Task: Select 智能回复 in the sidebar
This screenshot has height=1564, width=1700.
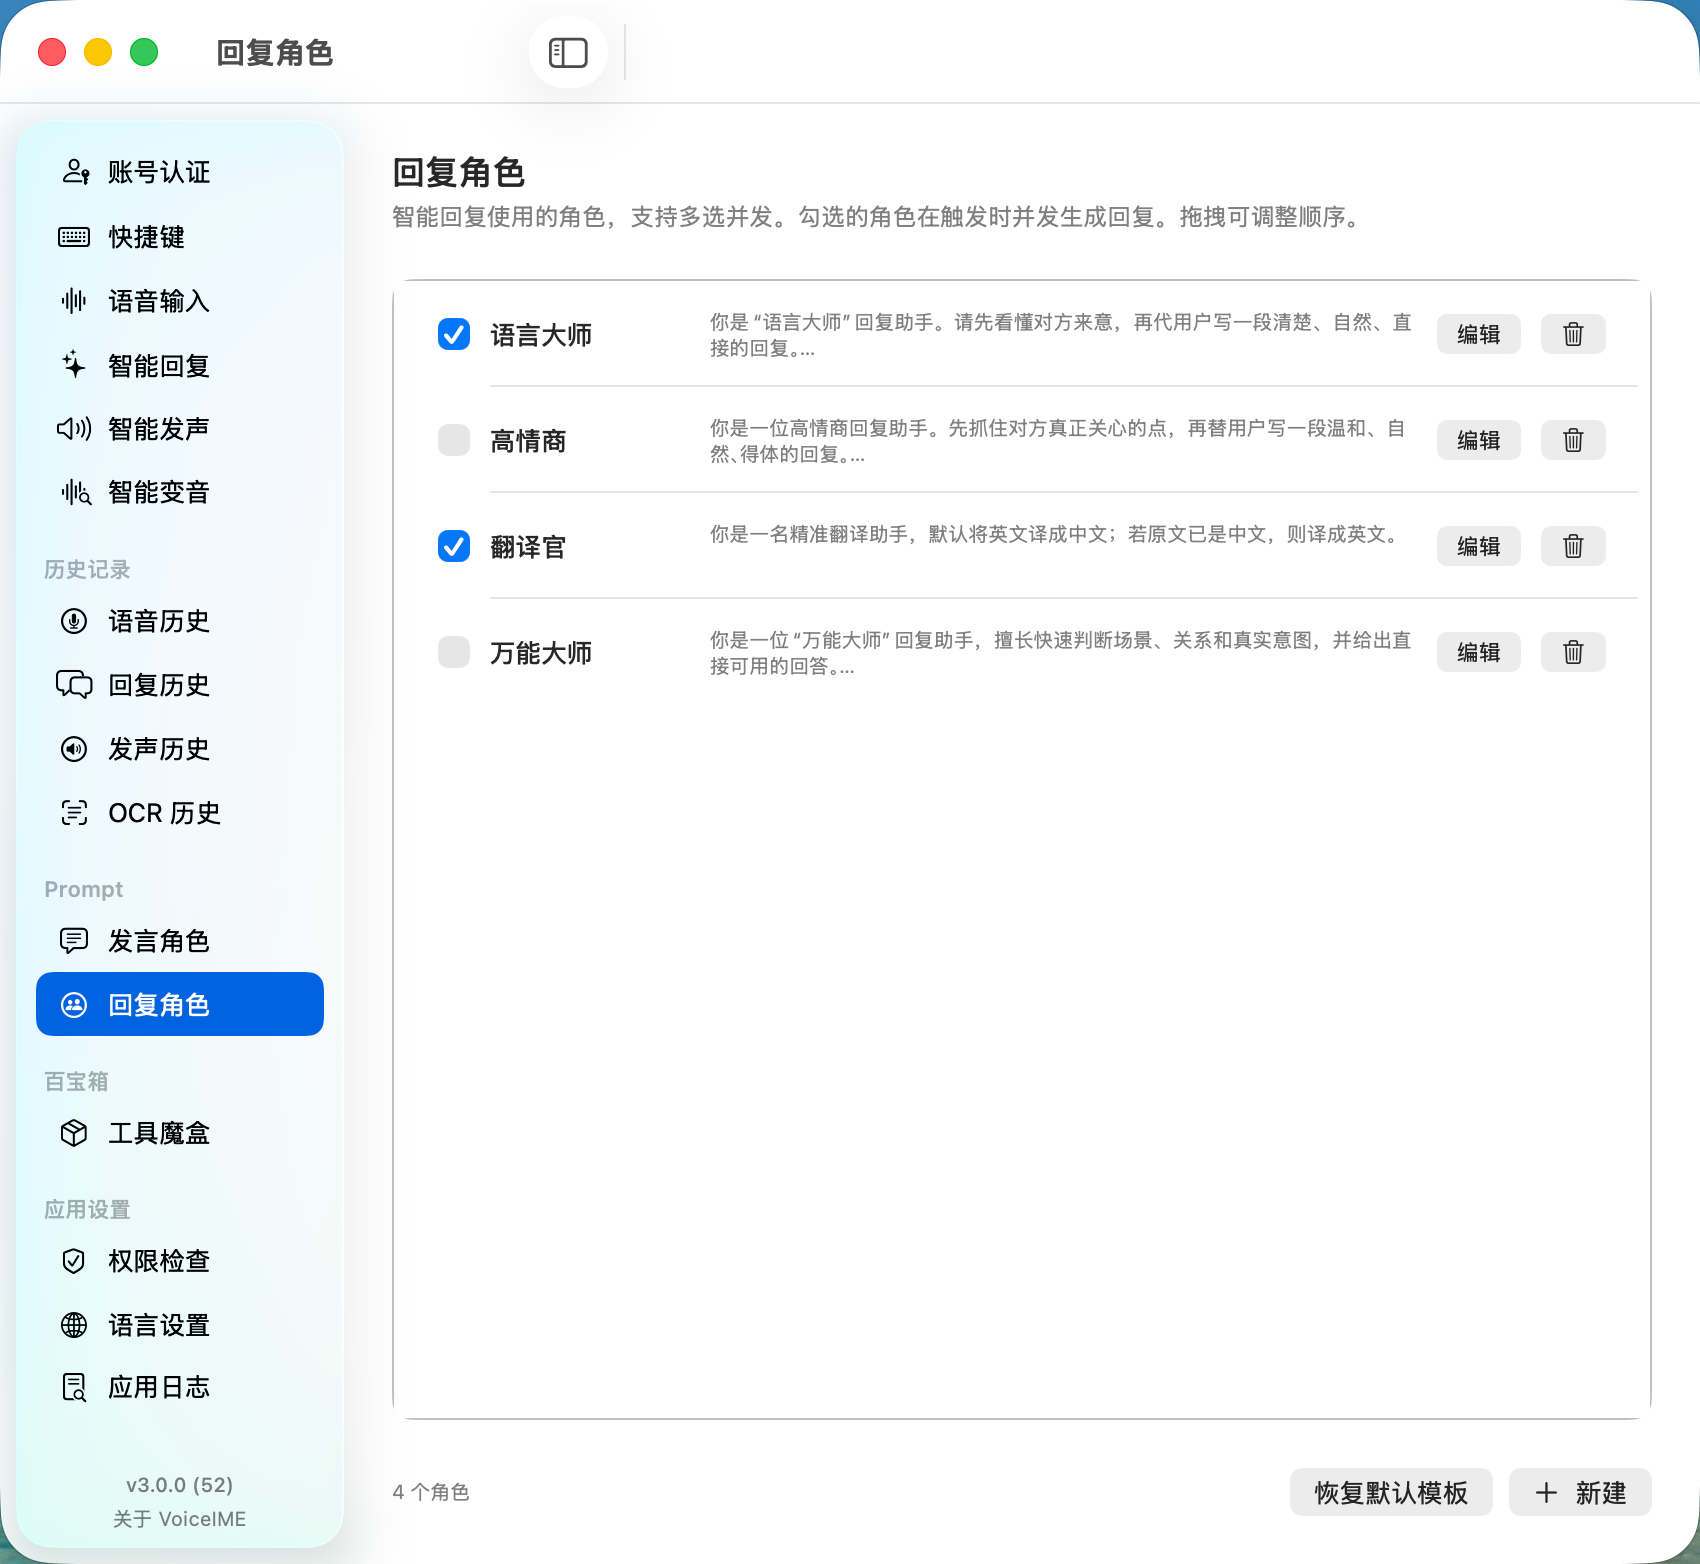Action: [180, 365]
